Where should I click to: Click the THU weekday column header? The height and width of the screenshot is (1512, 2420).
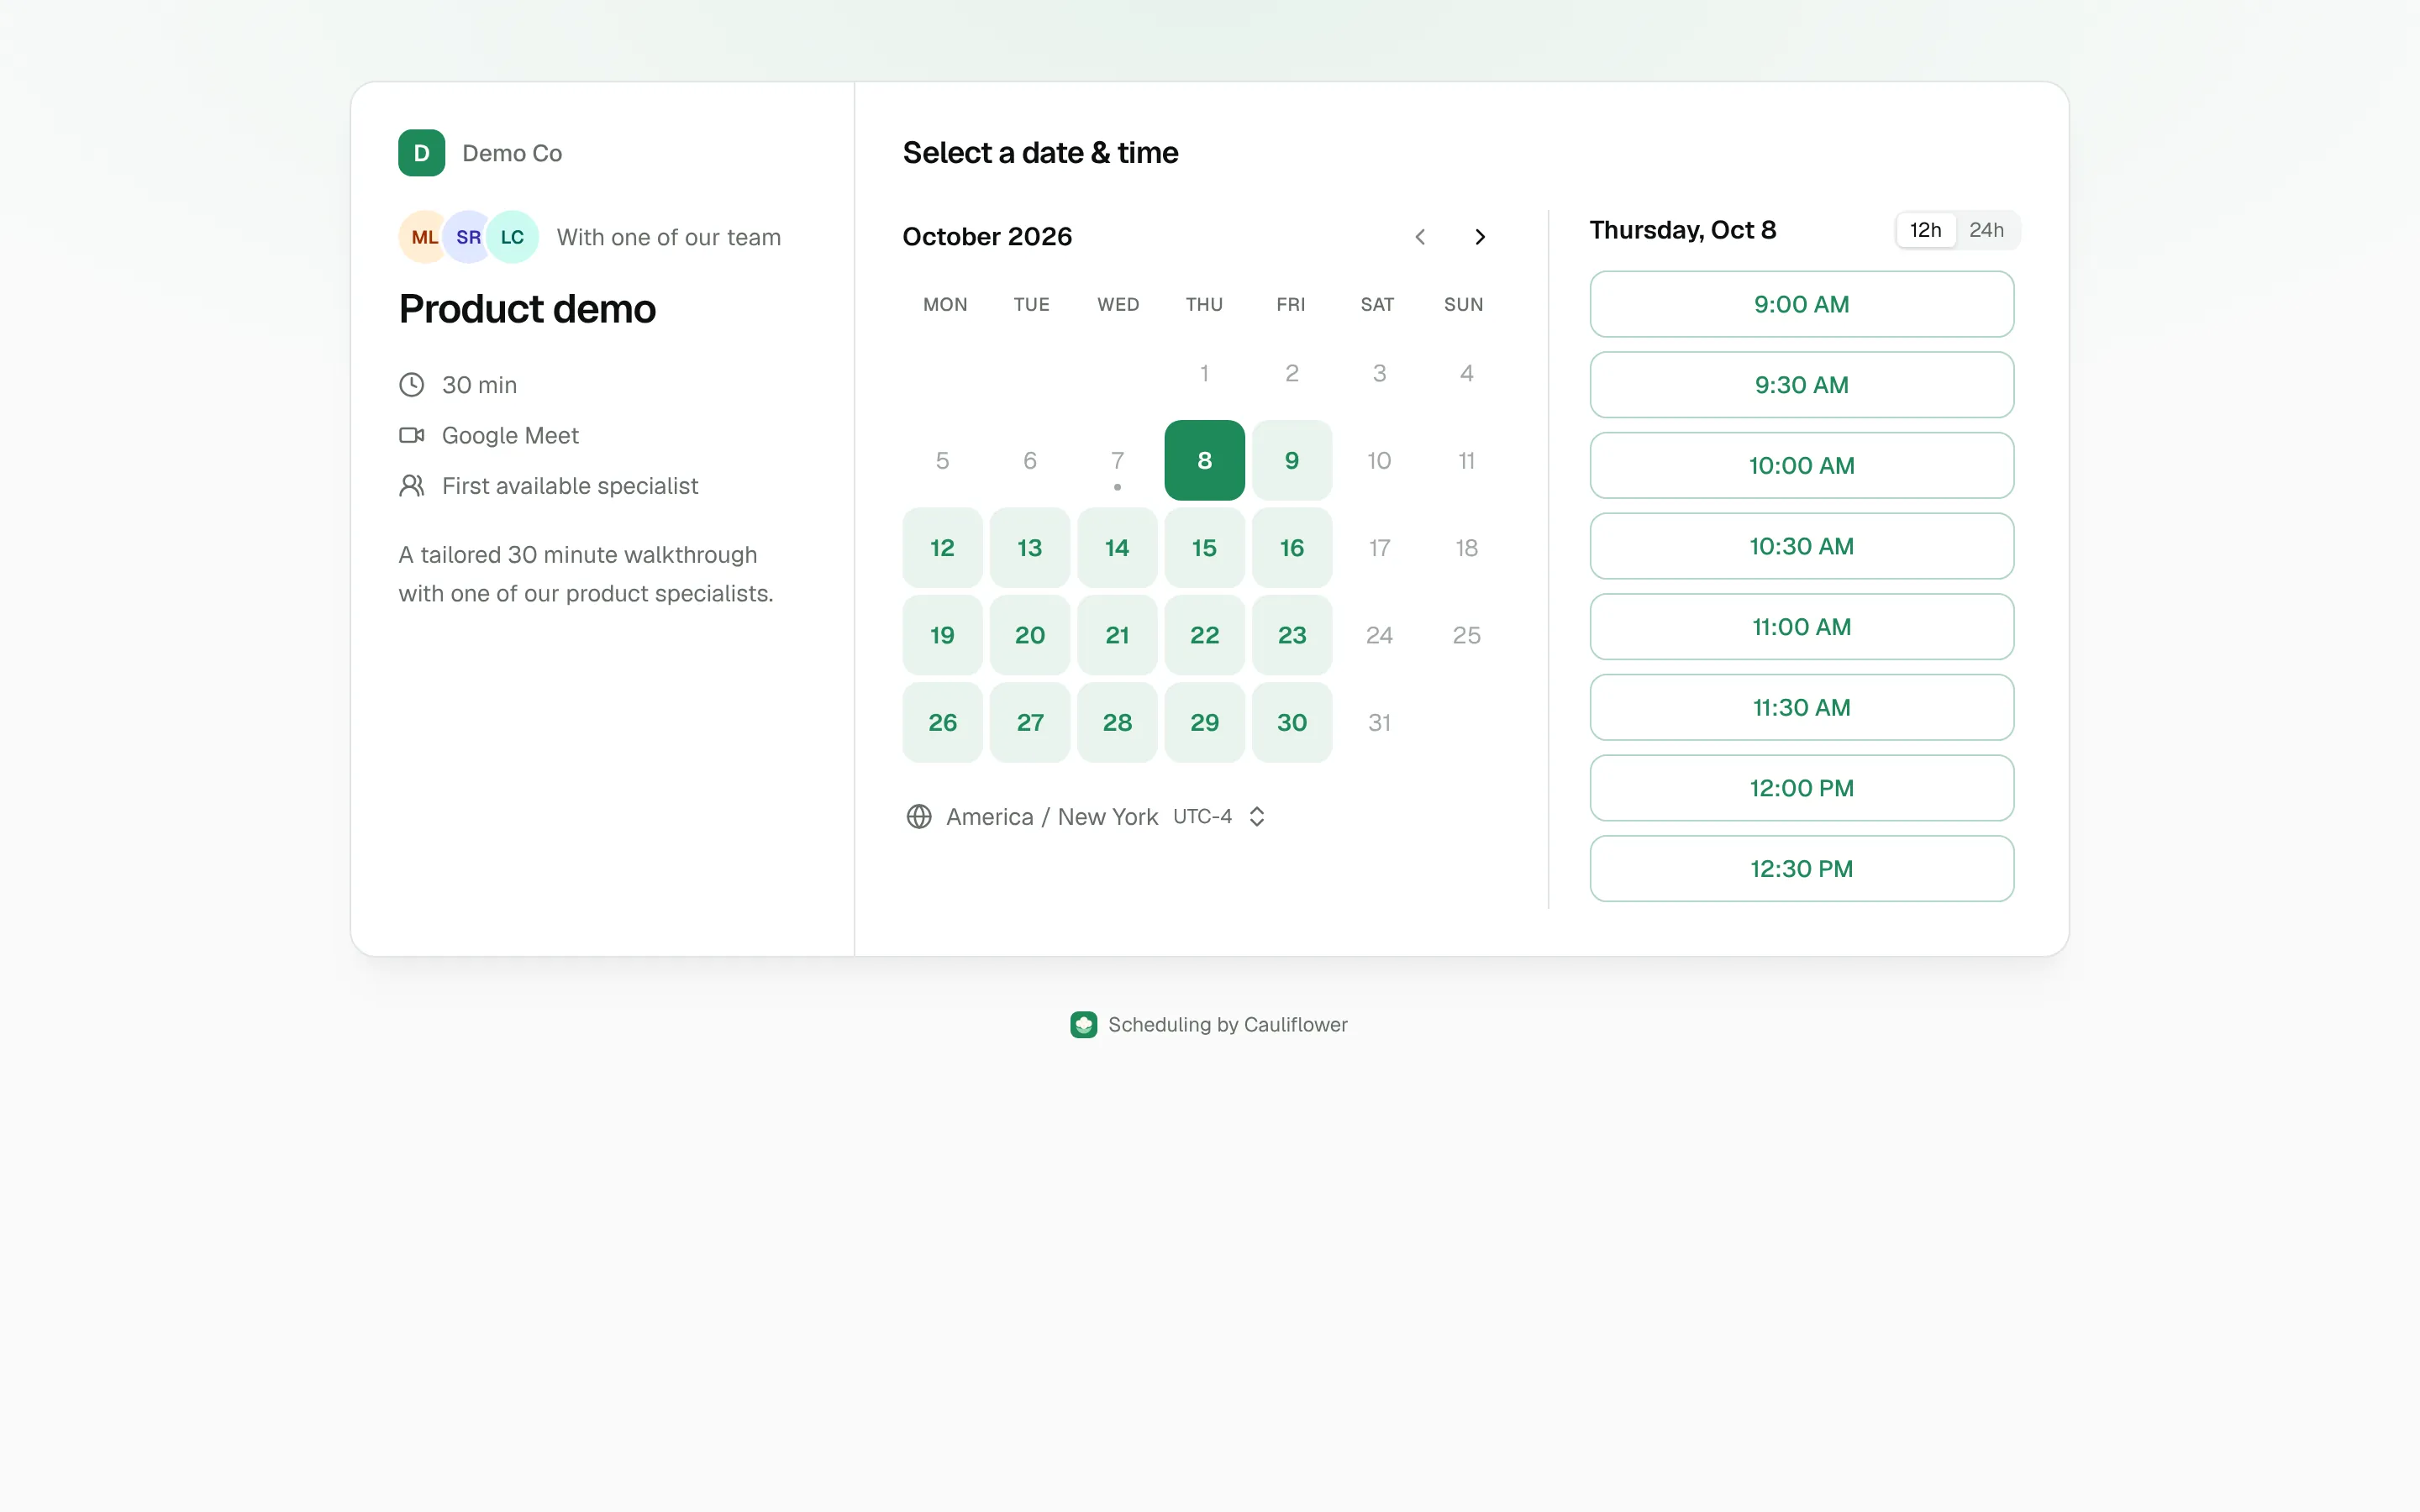[x=1204, y=304]
